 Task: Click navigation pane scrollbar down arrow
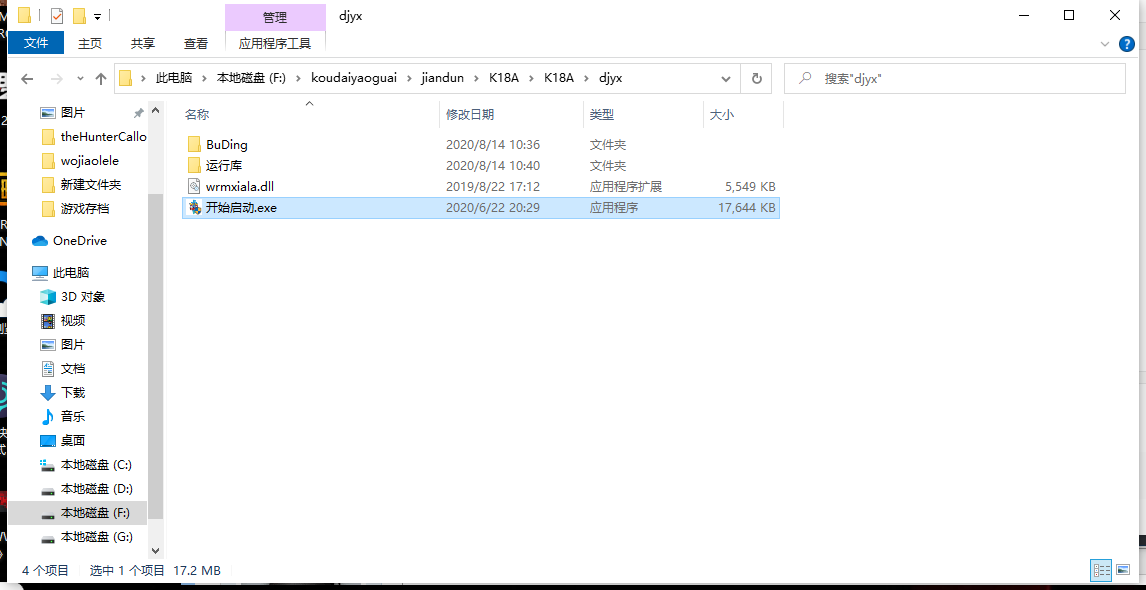156,551
